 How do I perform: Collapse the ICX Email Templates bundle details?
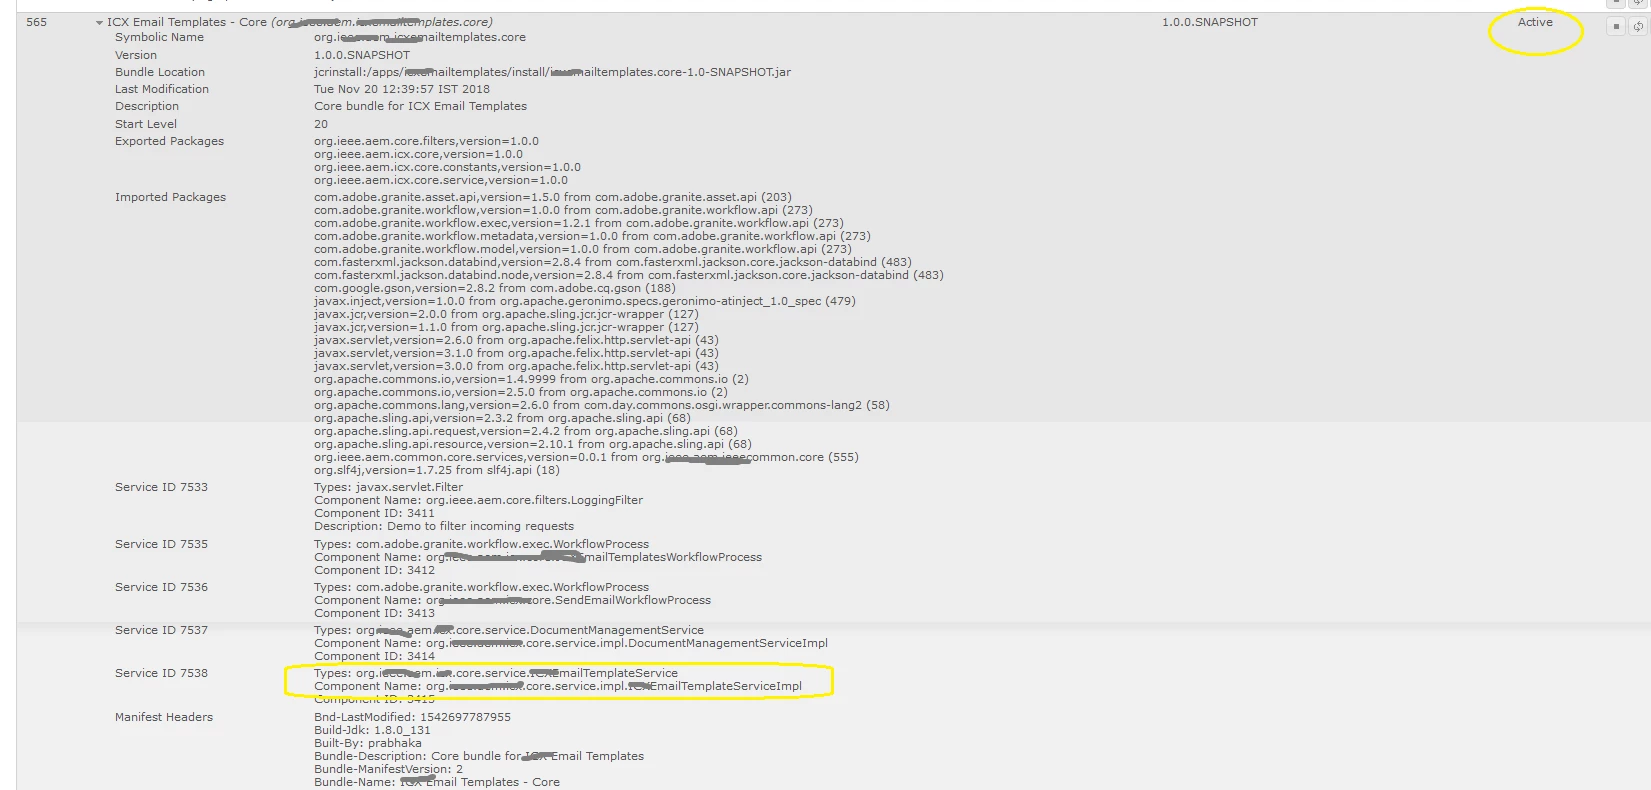99,23
